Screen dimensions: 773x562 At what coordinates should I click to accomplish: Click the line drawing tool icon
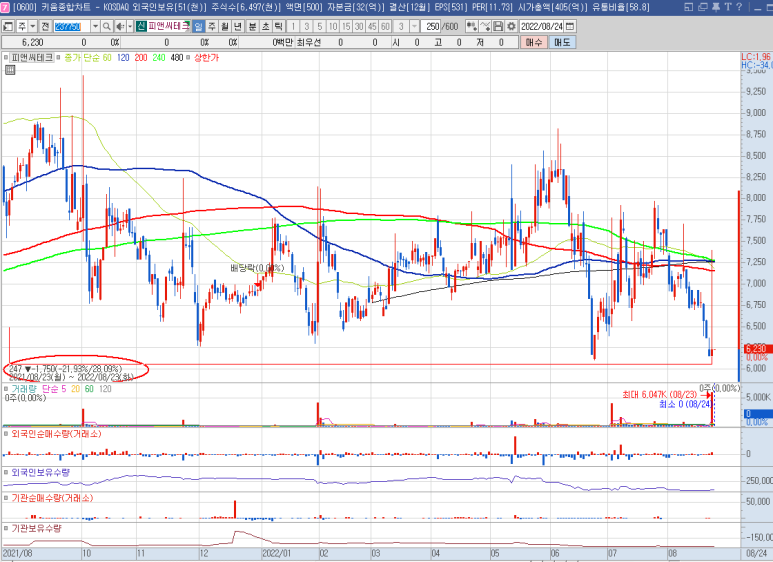coord(485,26)
